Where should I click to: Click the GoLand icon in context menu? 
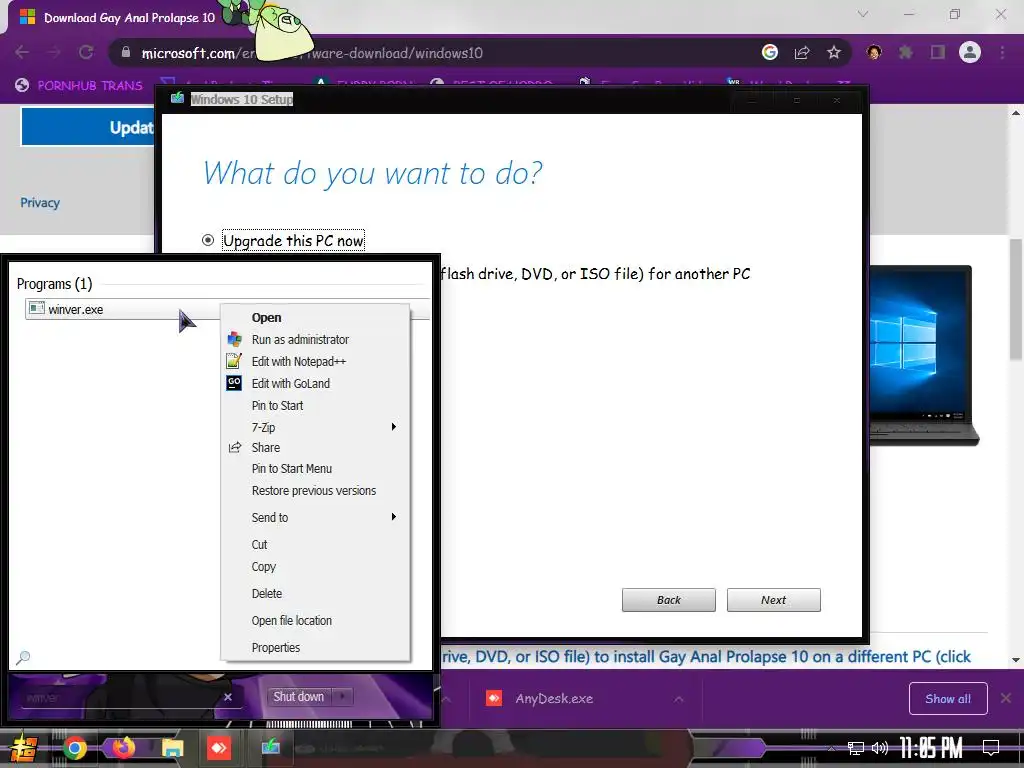(234, 383)
